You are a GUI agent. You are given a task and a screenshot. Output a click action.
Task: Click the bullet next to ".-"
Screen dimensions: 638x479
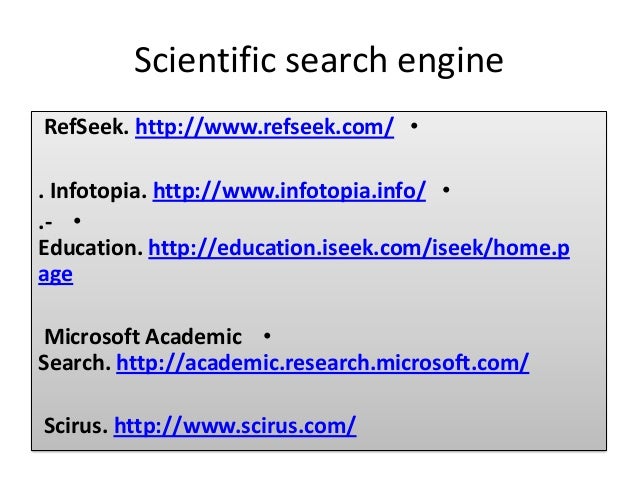[x=76, y=220]
